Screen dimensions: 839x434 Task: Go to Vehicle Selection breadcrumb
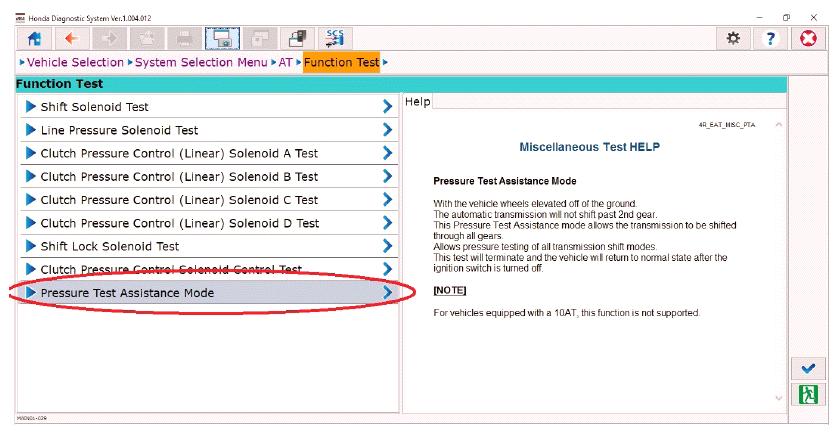[x=75, y=63]
